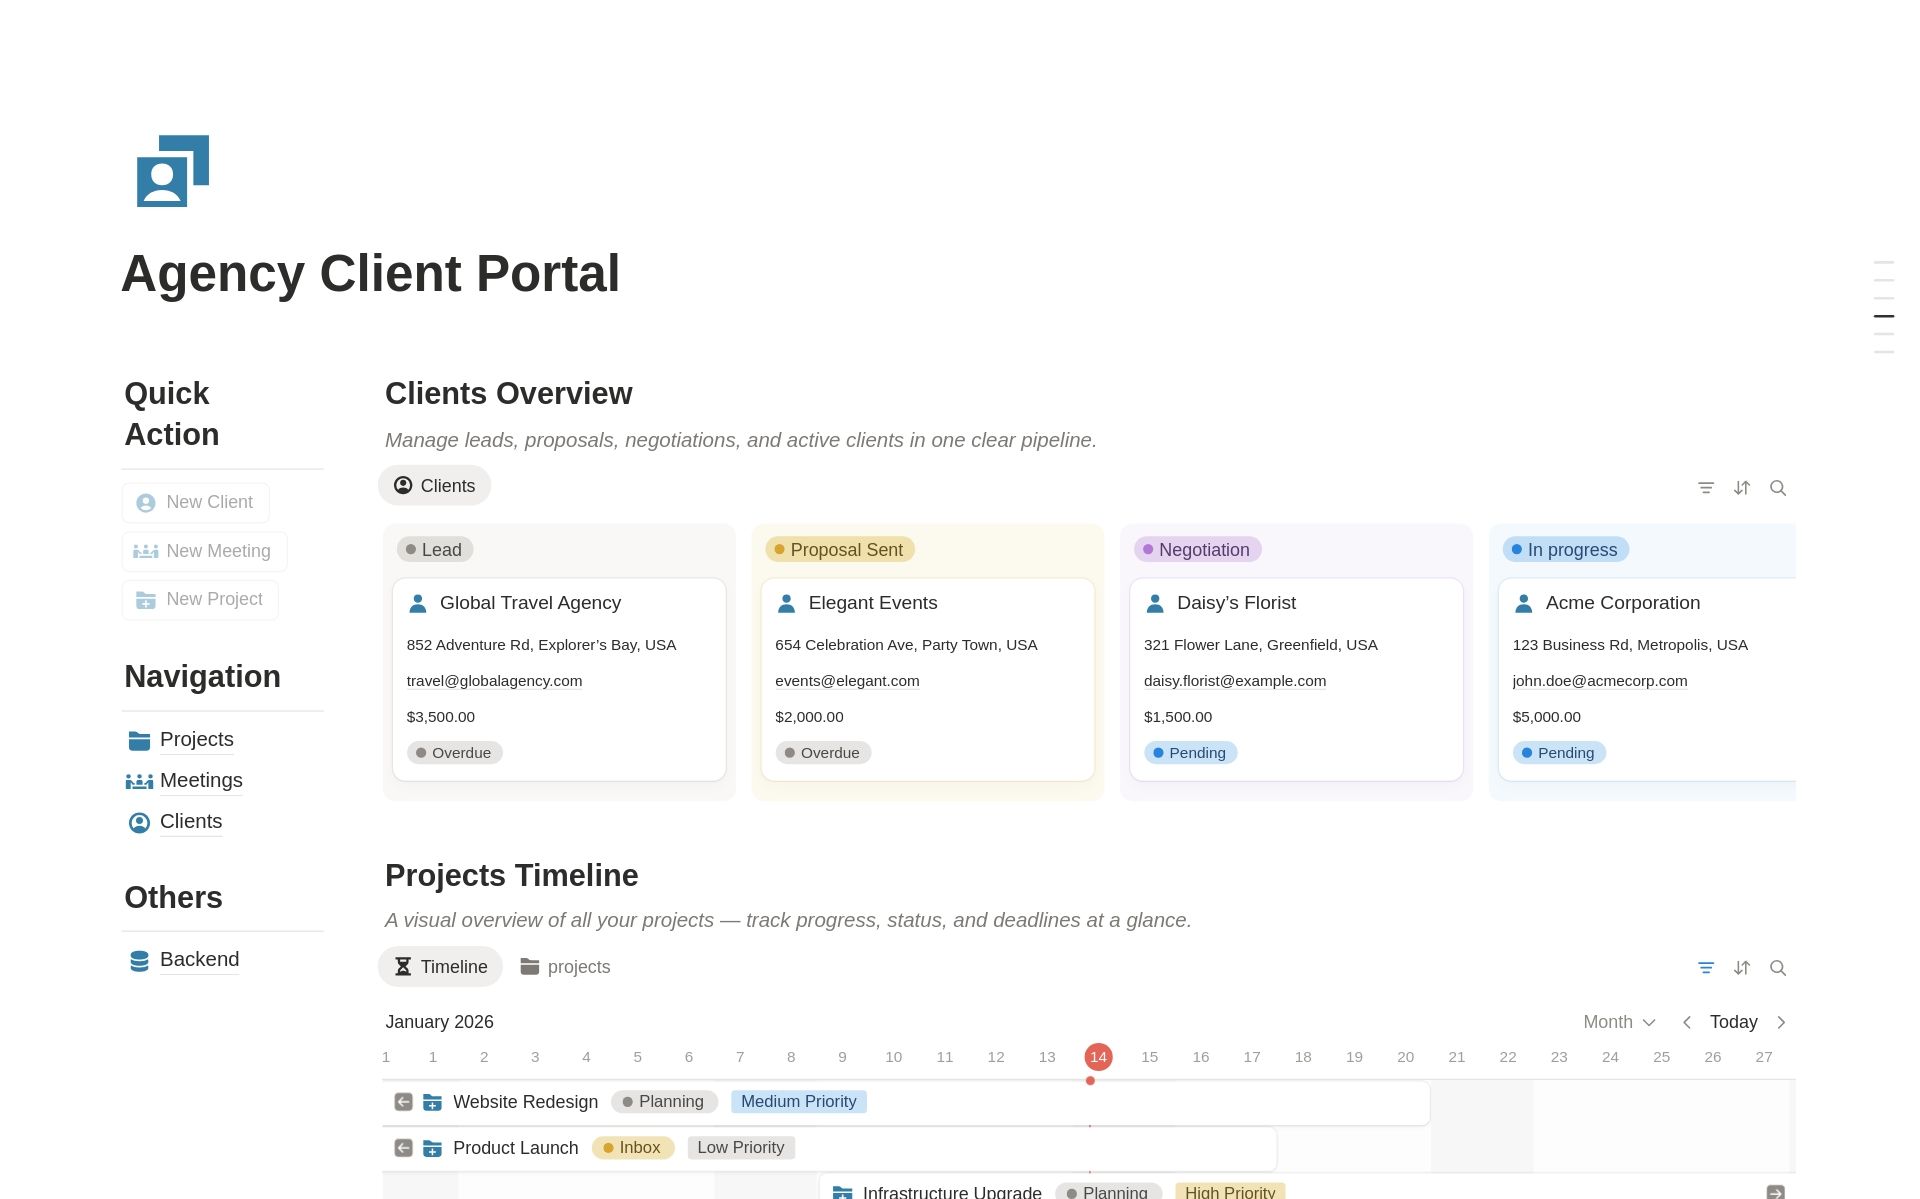Switch to the projects view tab

[565, 967]
